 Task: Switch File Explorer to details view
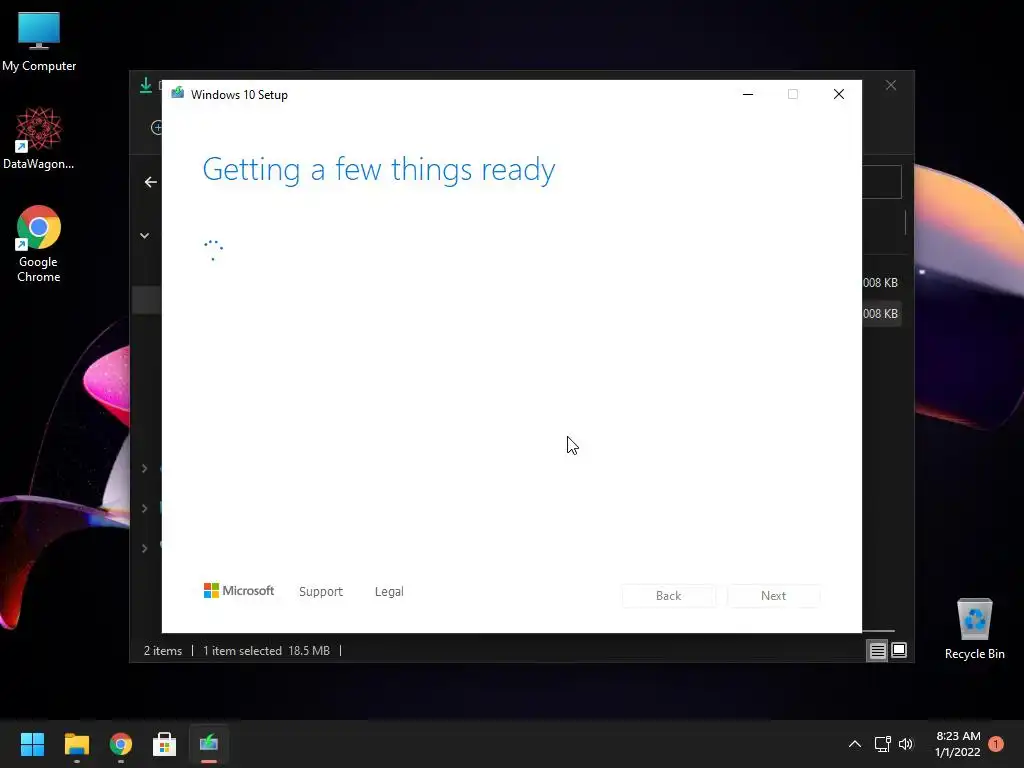coord(877,650)
